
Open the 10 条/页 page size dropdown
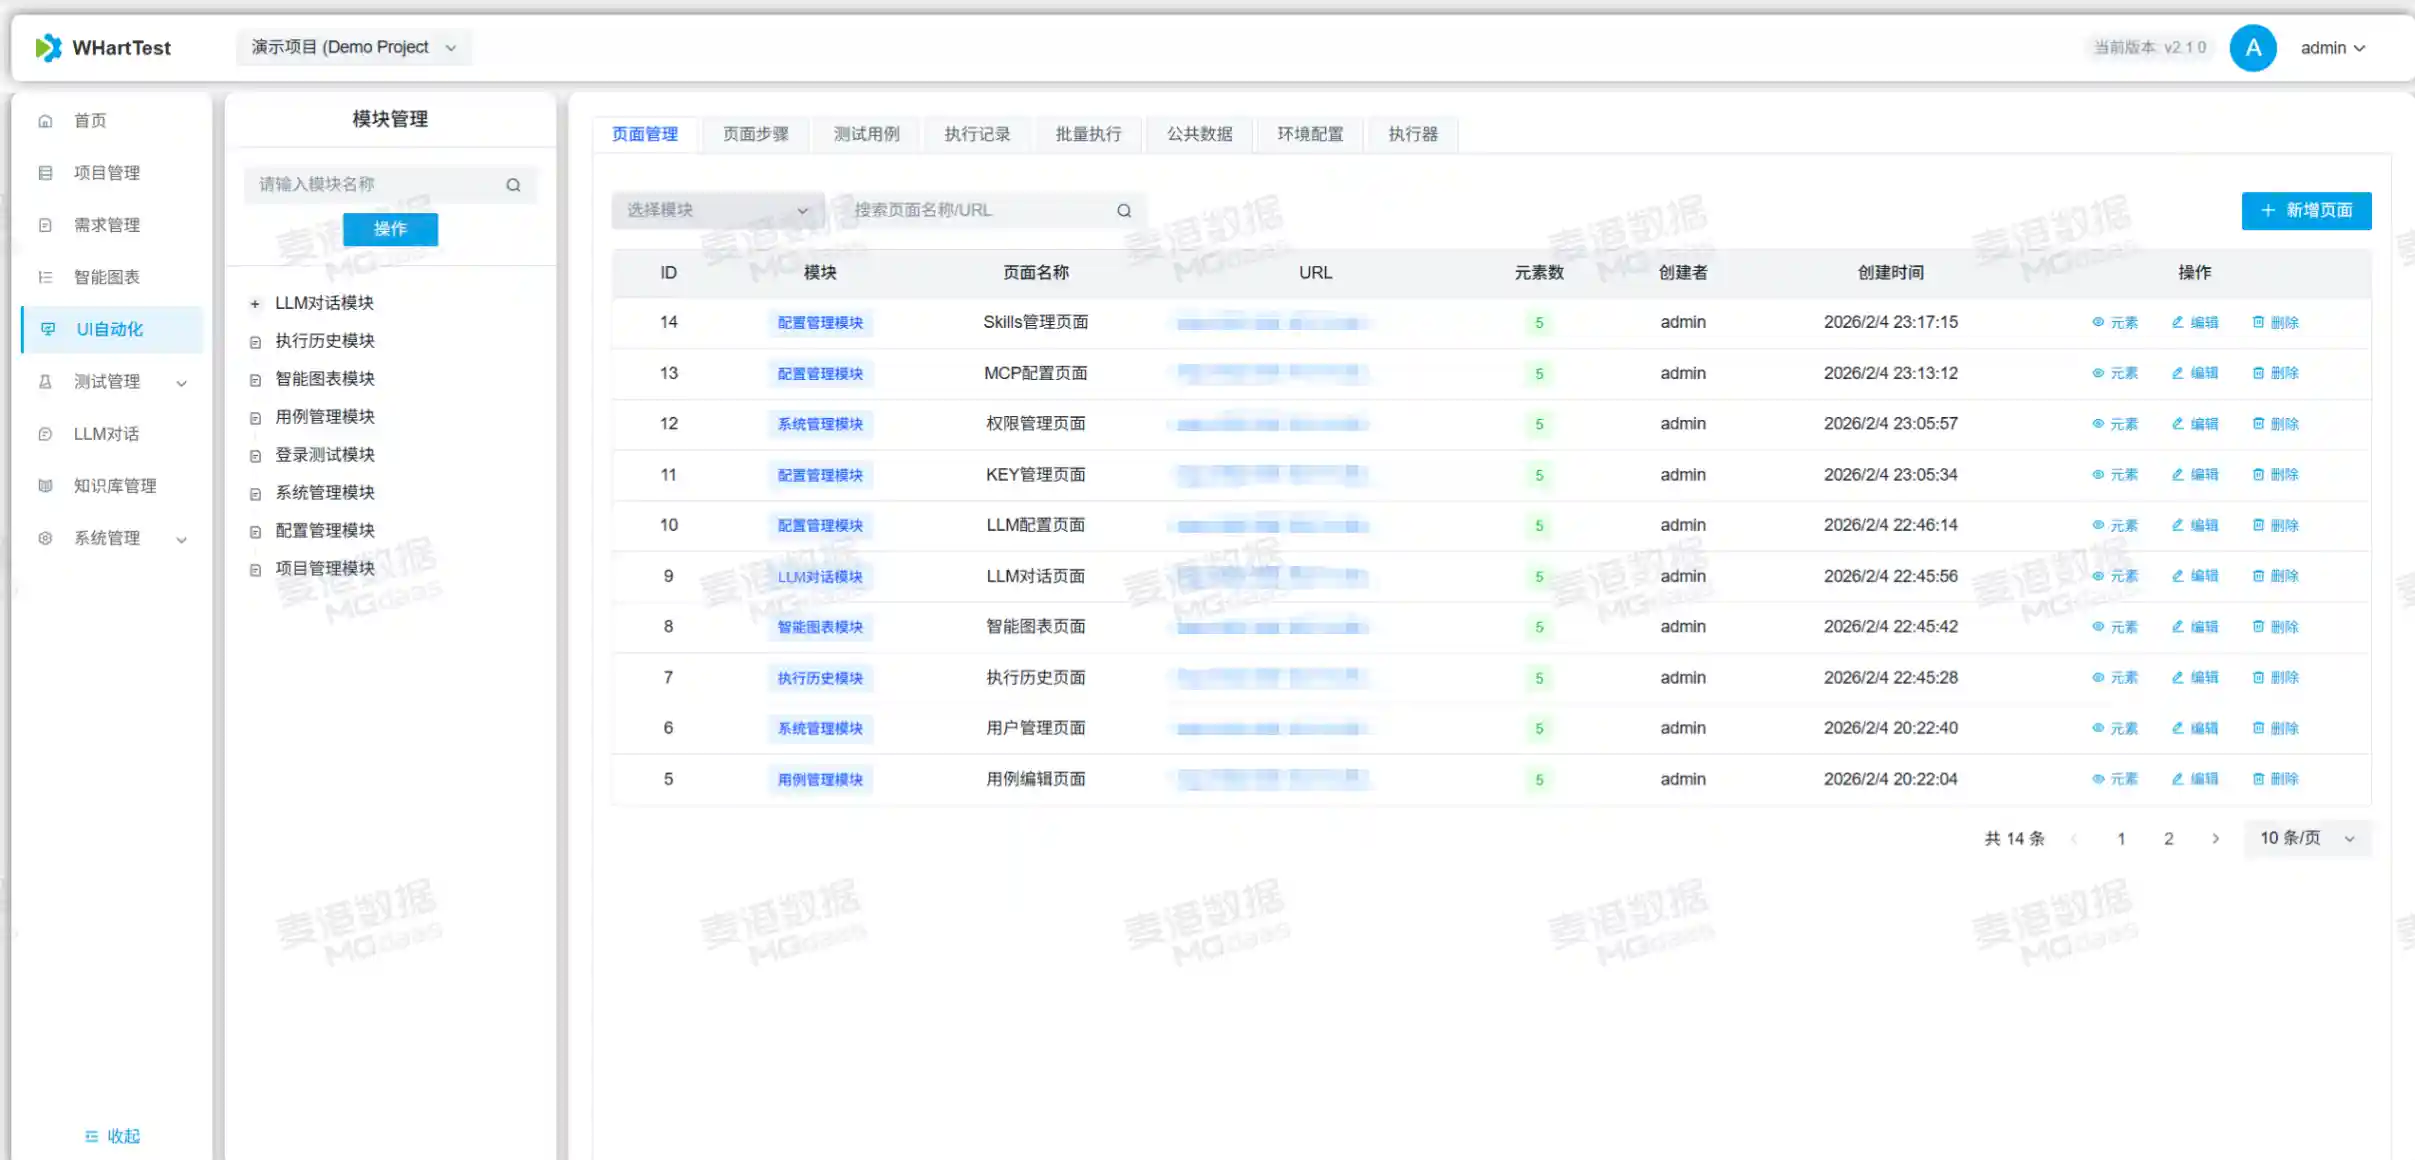[2306, 838]
